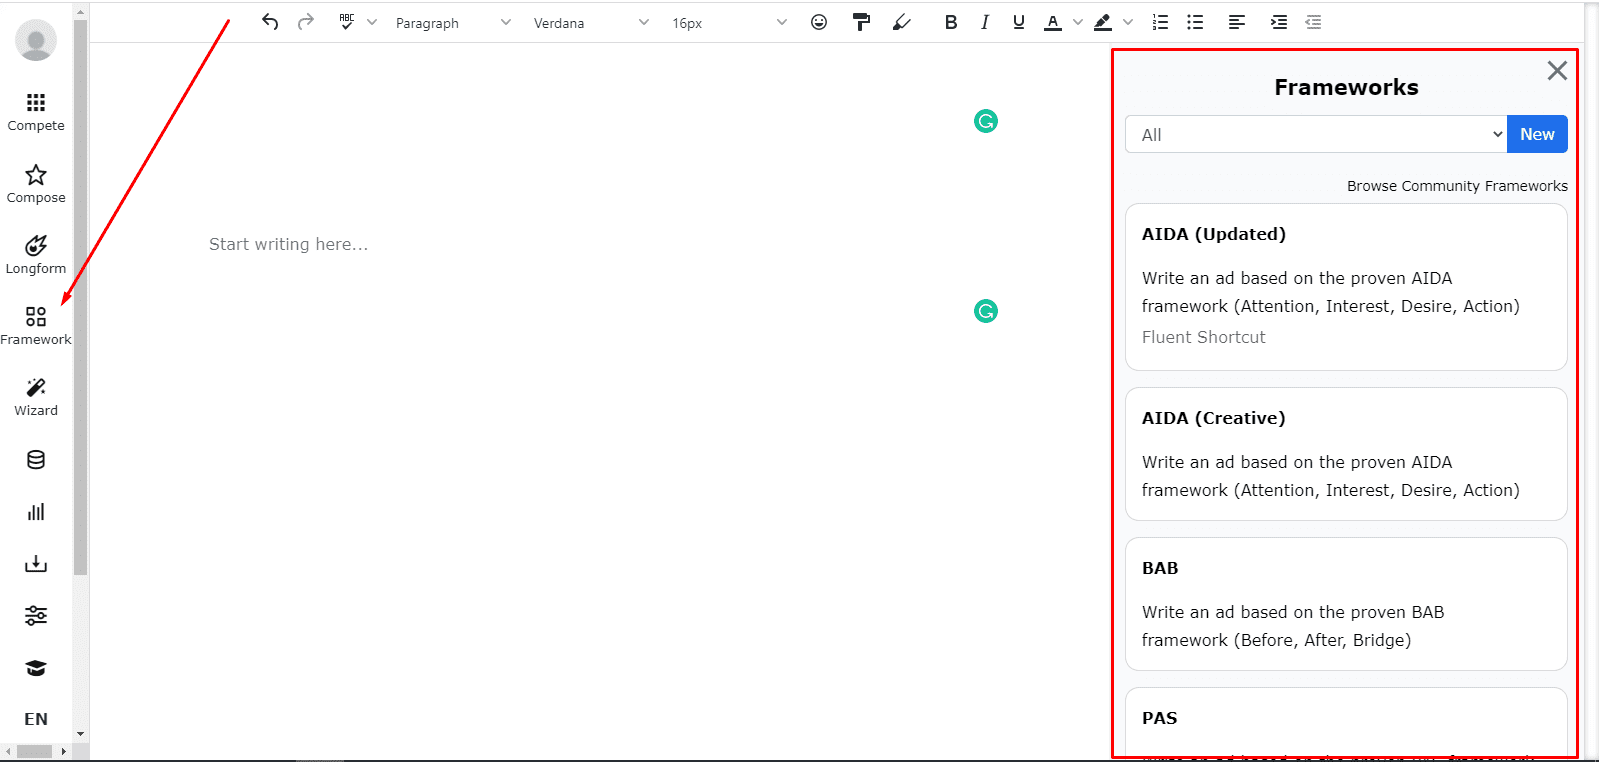Increase paragraph indent

point(1279,22)
